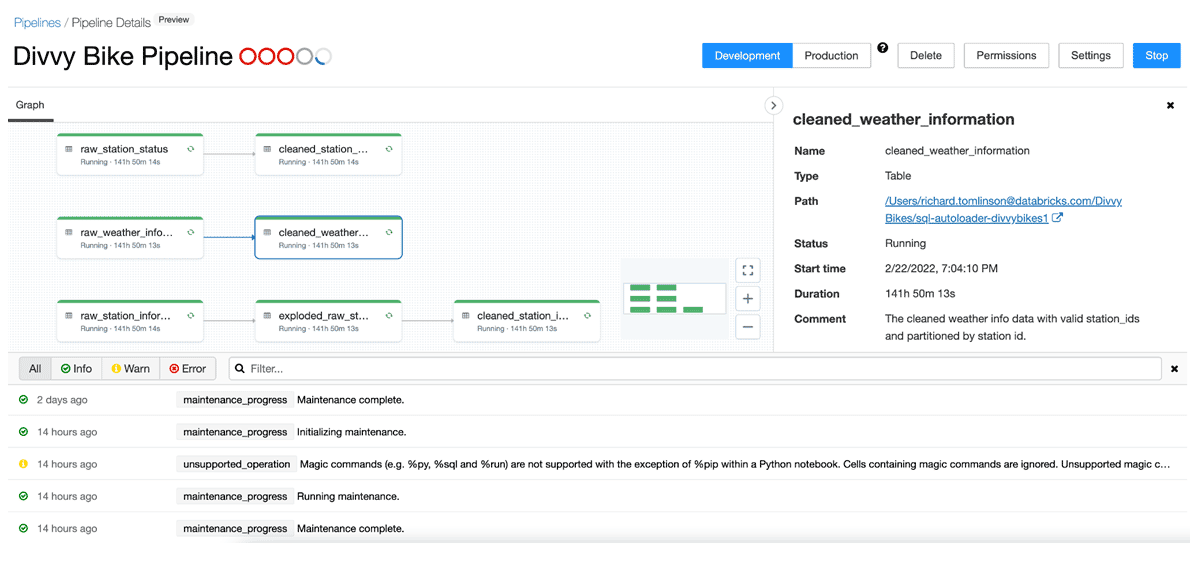Close the event log filter bar
Image resolution: width=1200 pixels, height=561 pixels.
[1174, 369]
